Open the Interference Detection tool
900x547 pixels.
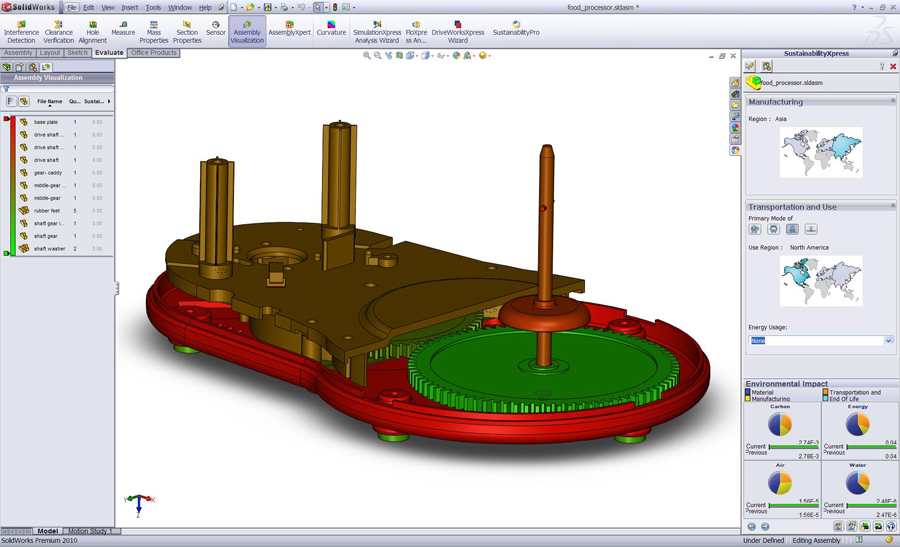[x=21, y=31]
